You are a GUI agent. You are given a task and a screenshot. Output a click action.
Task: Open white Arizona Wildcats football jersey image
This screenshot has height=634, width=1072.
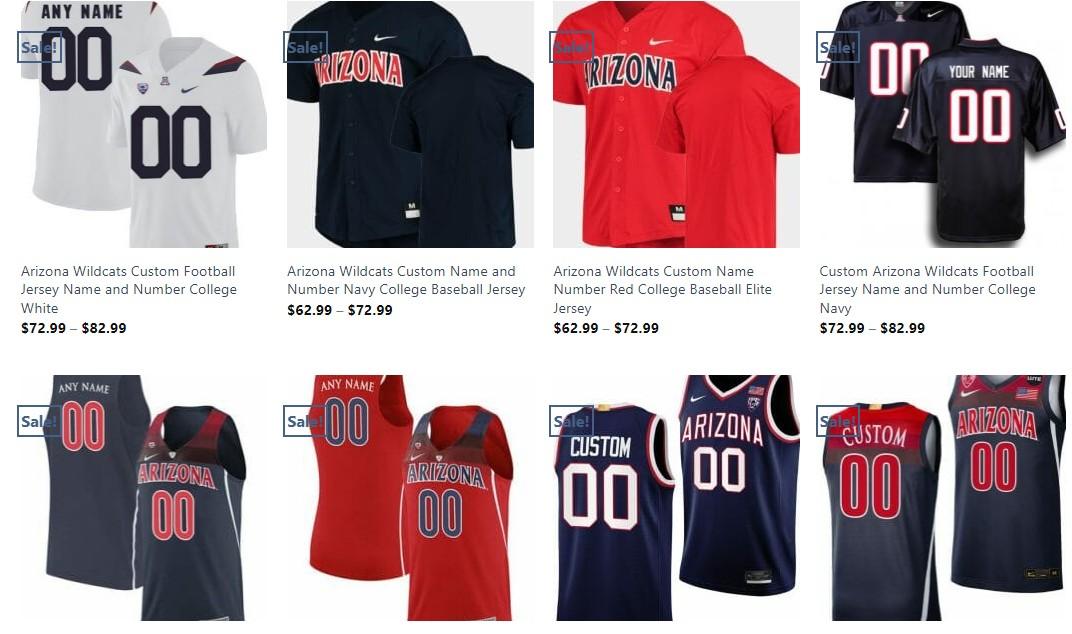(x=144, y=124)
